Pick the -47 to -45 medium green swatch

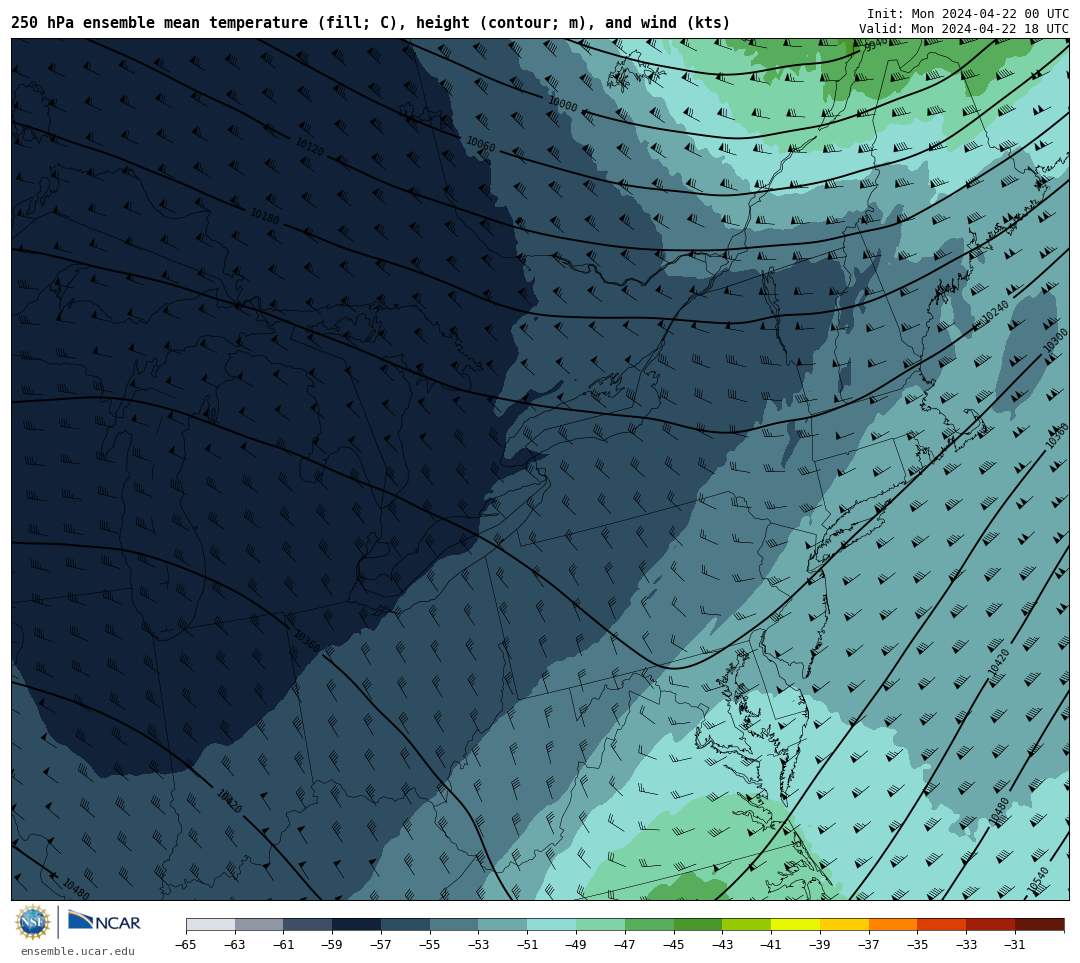pyautogui.click(x=650, y=924)
